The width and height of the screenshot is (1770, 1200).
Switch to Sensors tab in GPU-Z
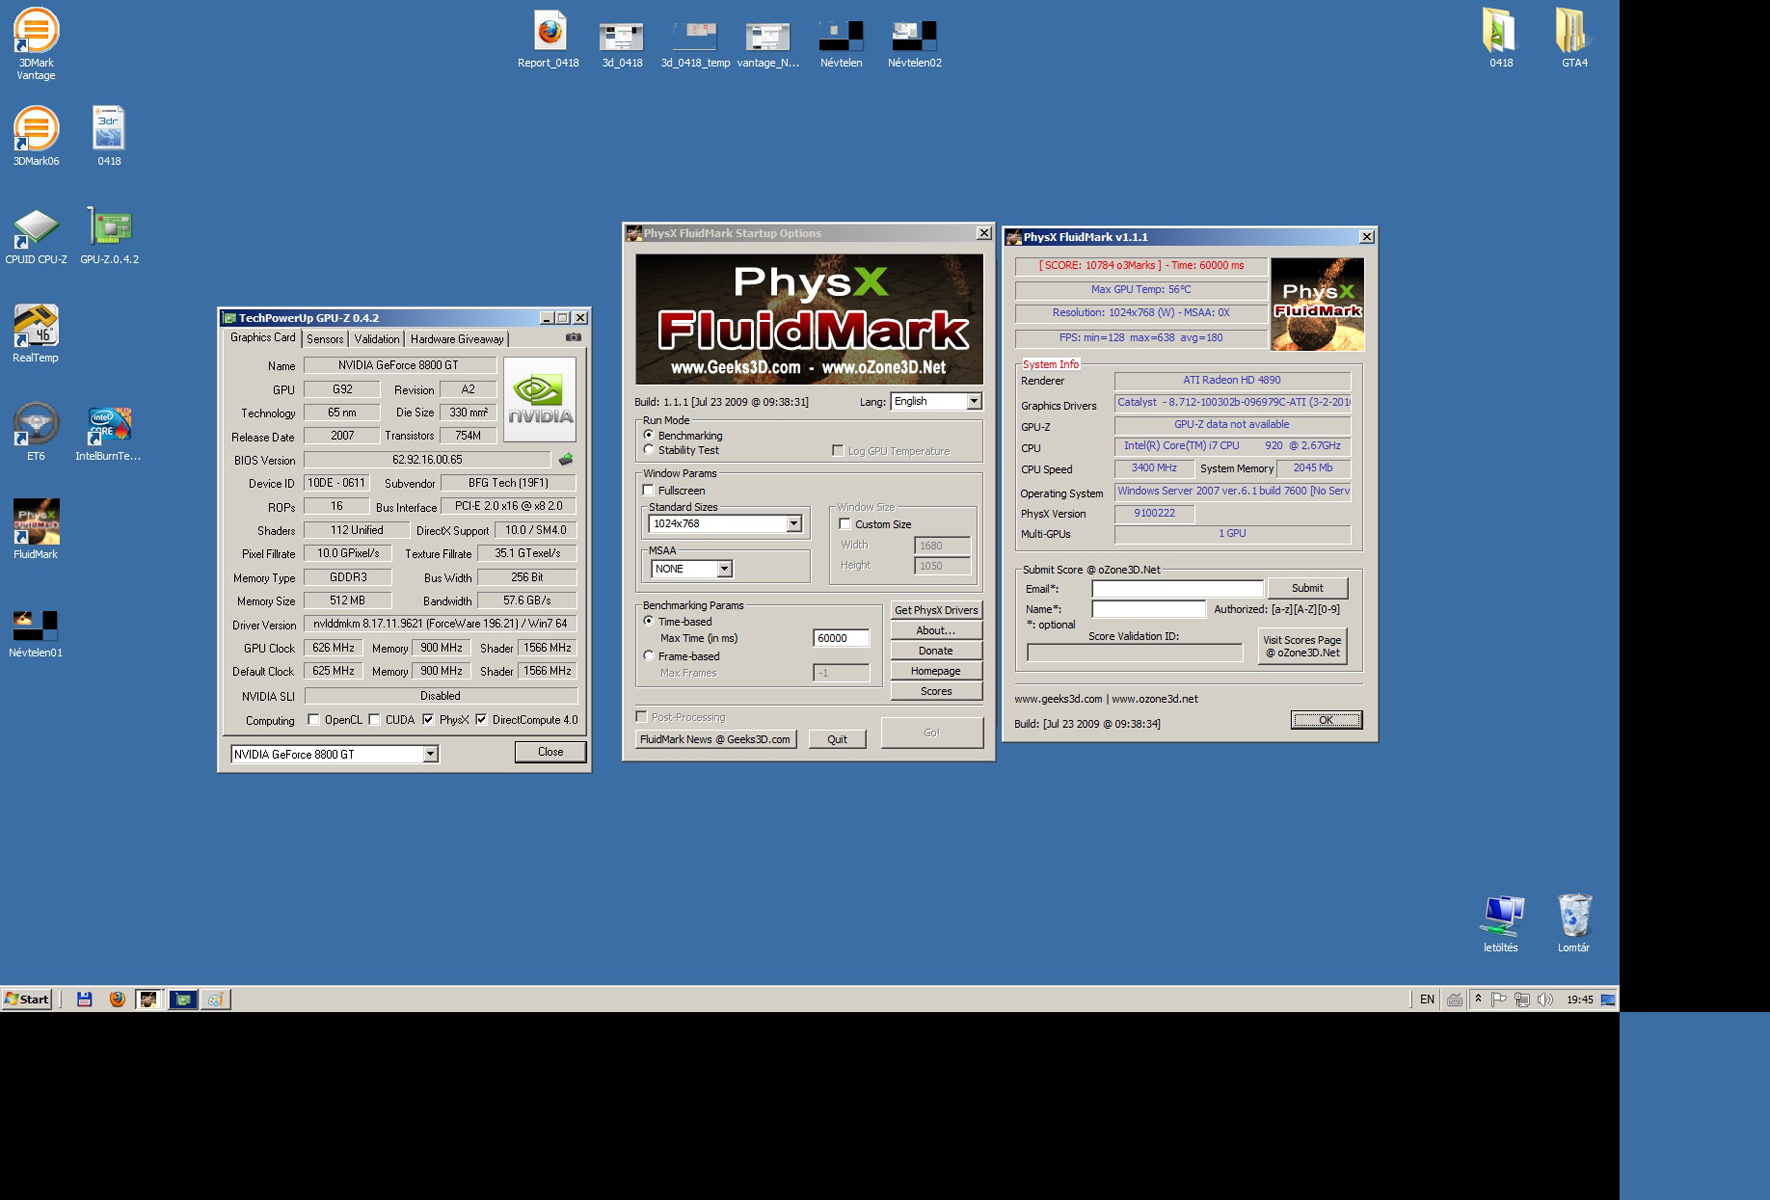(325, 339)
